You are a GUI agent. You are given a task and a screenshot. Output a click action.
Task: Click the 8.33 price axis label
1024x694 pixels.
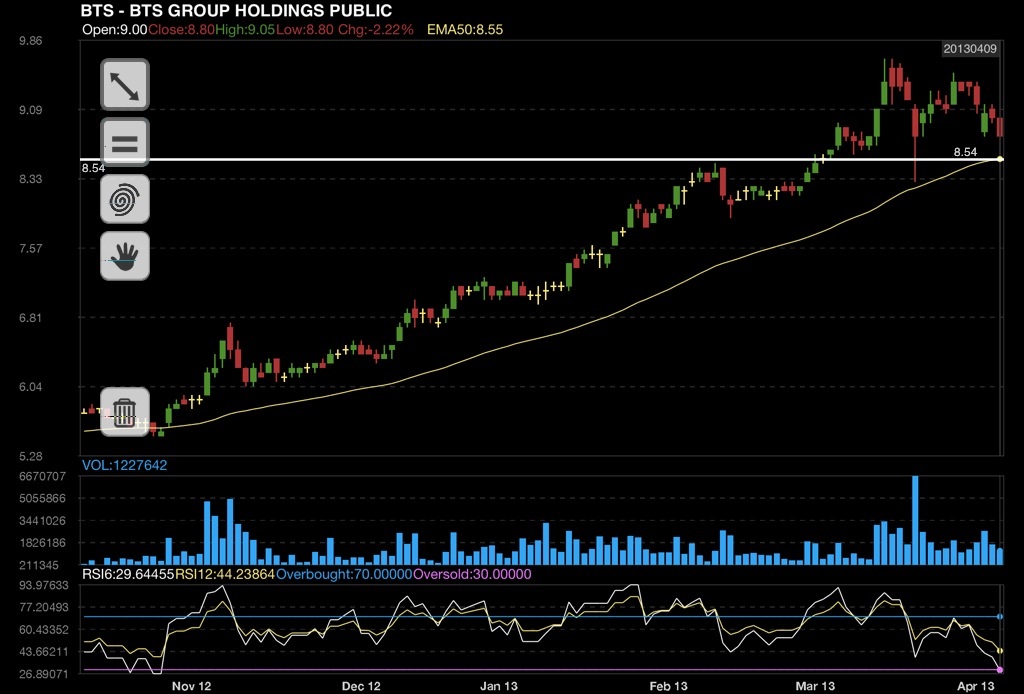31,179
